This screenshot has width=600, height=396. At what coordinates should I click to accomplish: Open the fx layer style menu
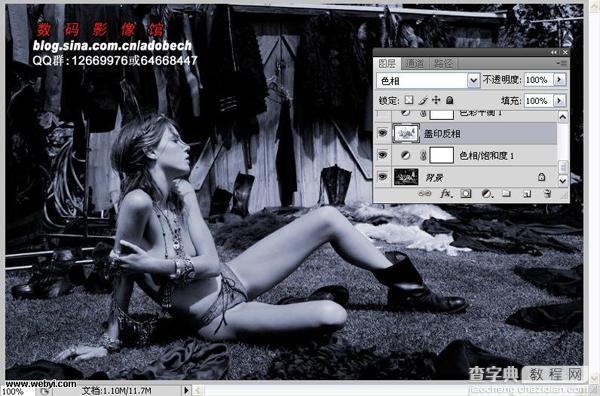[x=445, y=194]
